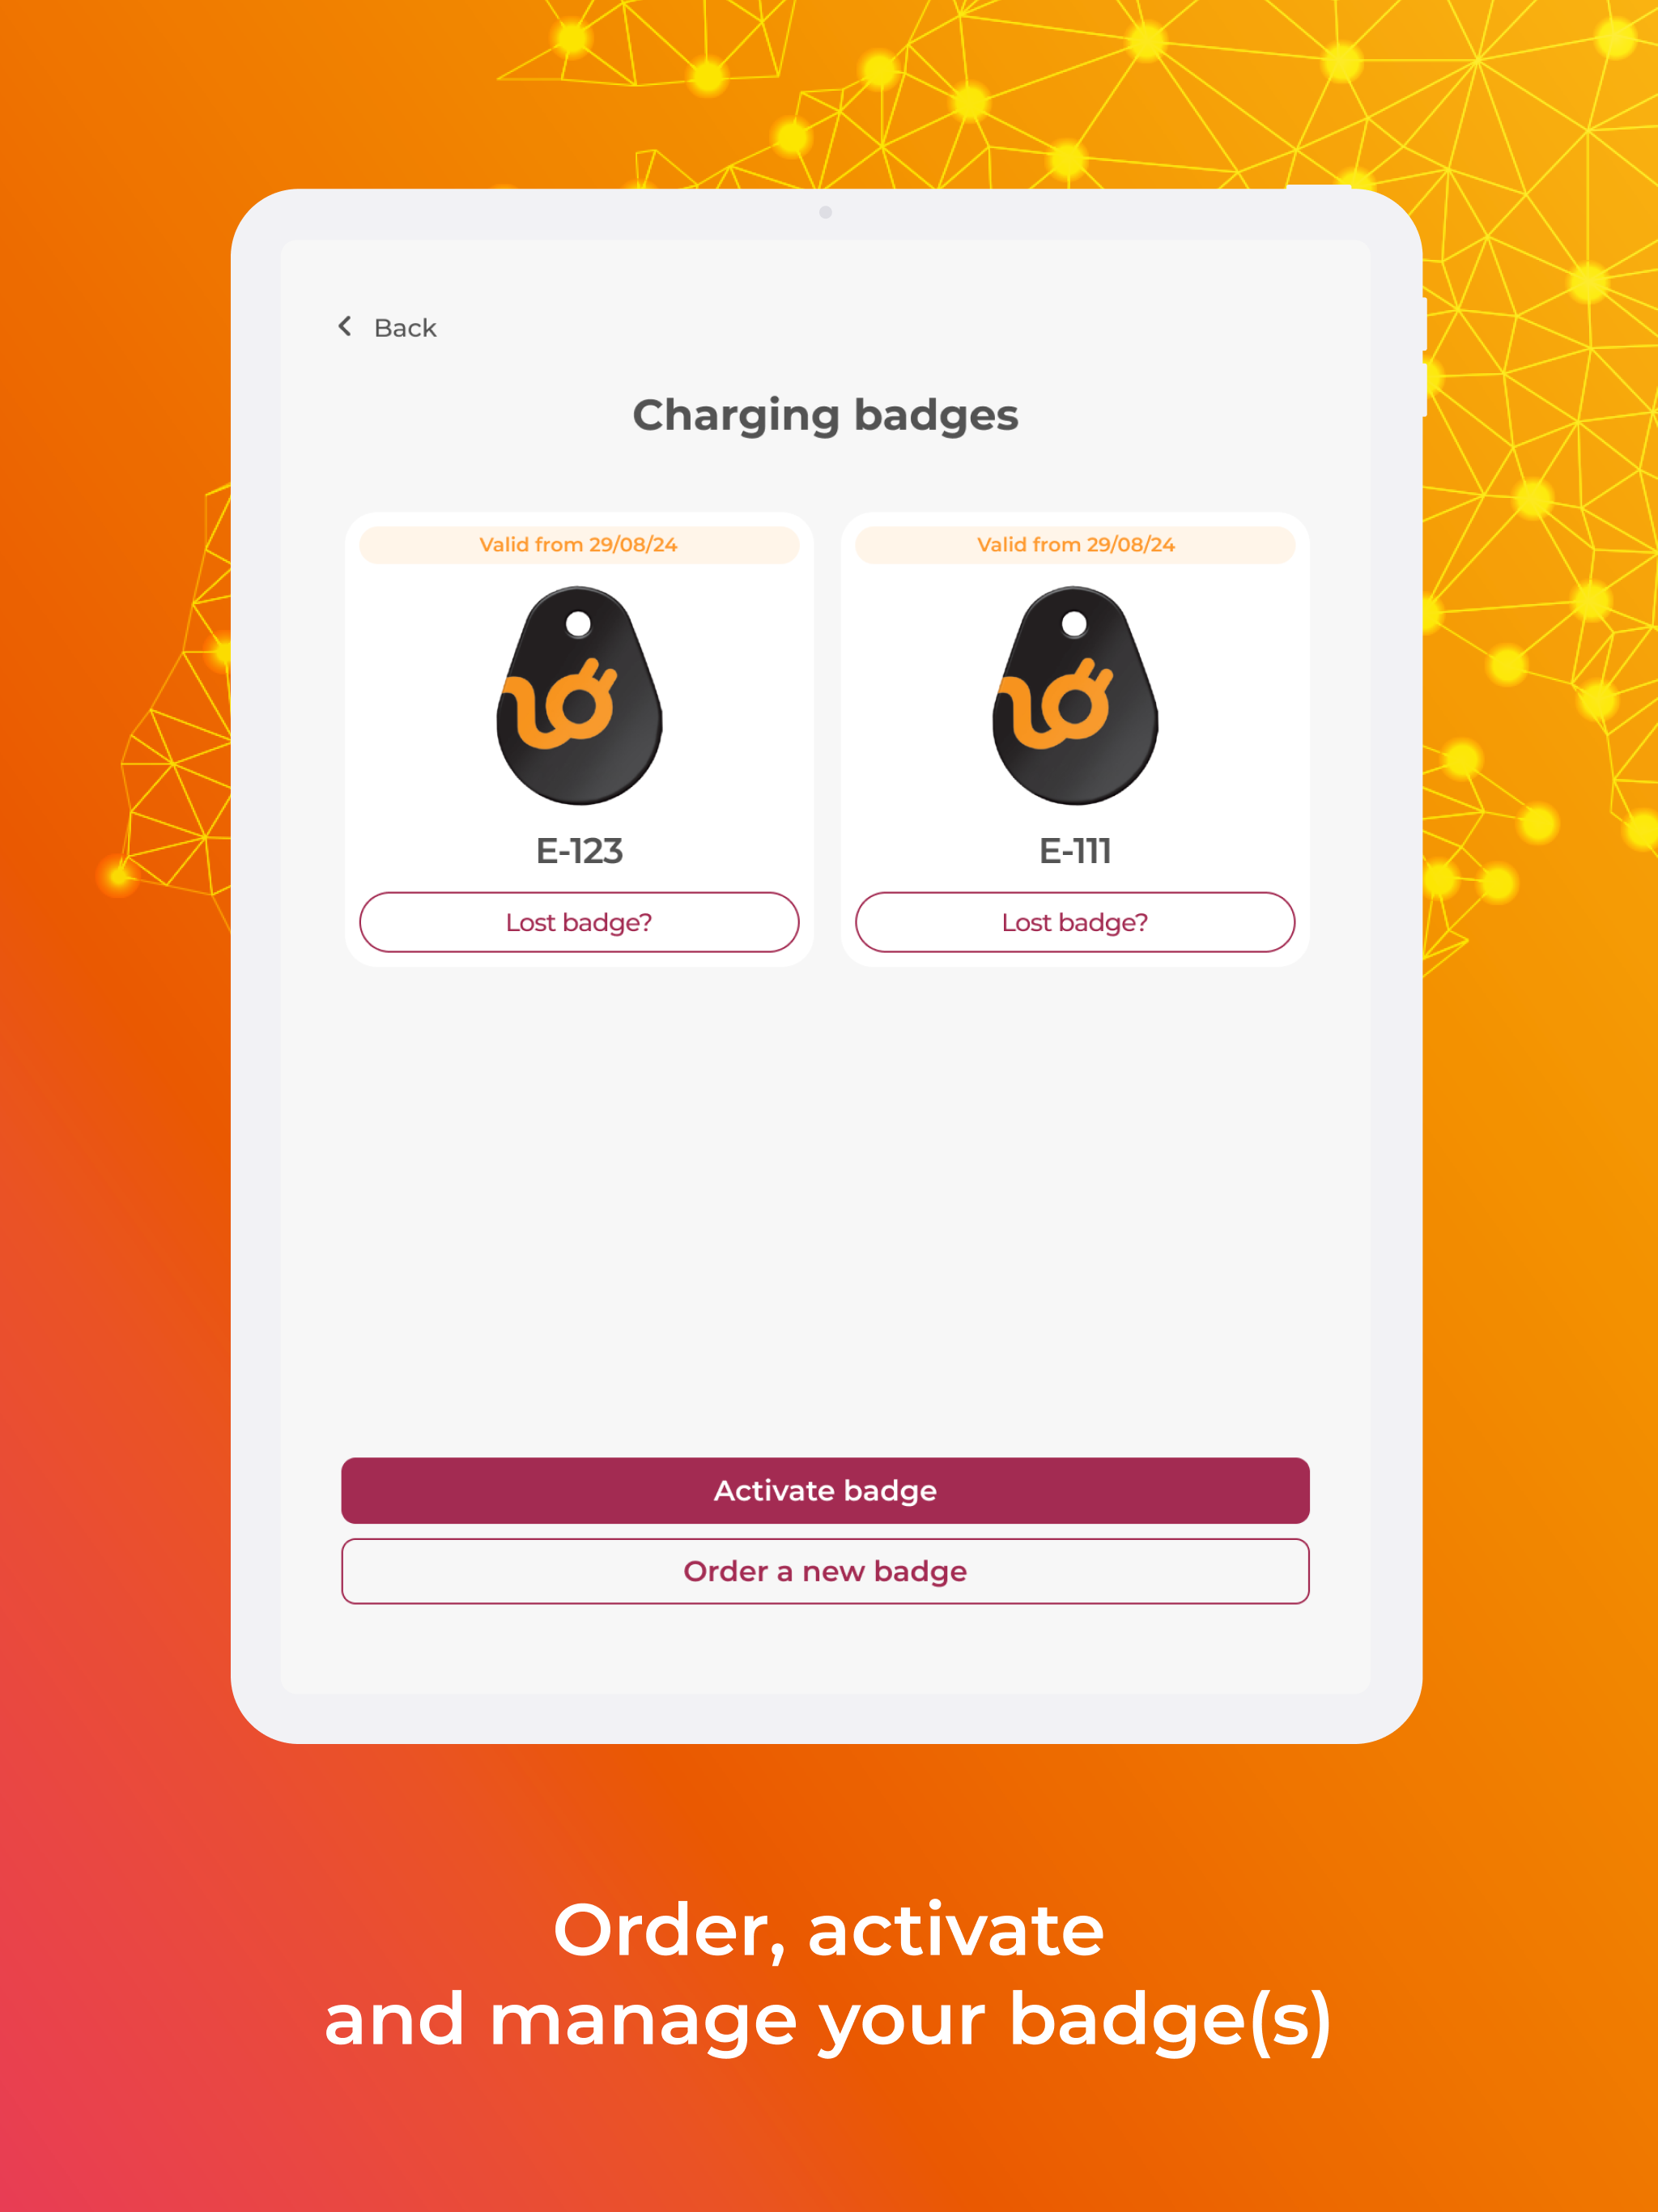
Task: Report the E-123 badge as lost
Action: point(579,922)
